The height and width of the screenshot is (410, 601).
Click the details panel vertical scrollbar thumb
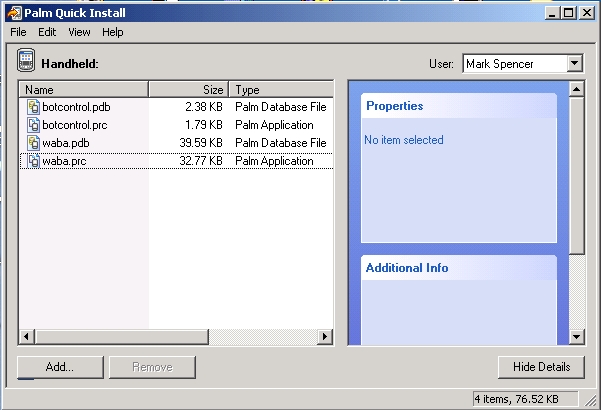click(x=576, y=175)
